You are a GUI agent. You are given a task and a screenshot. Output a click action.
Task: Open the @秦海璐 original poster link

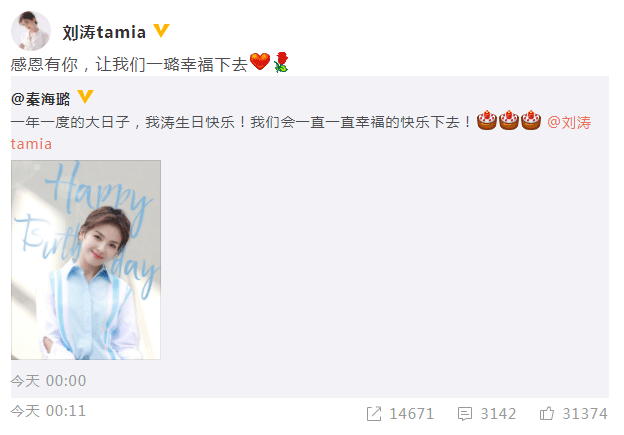coord(41,99)
